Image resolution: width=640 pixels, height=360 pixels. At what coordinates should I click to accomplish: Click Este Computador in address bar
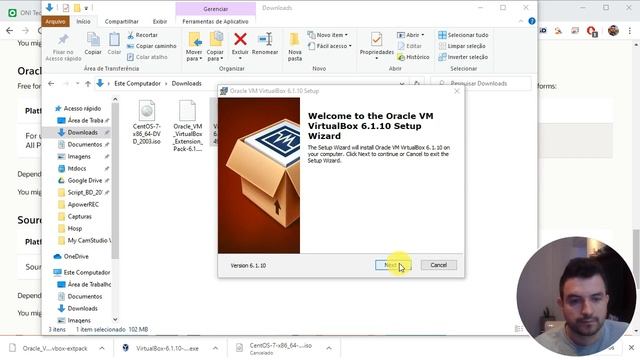point(137,84)
